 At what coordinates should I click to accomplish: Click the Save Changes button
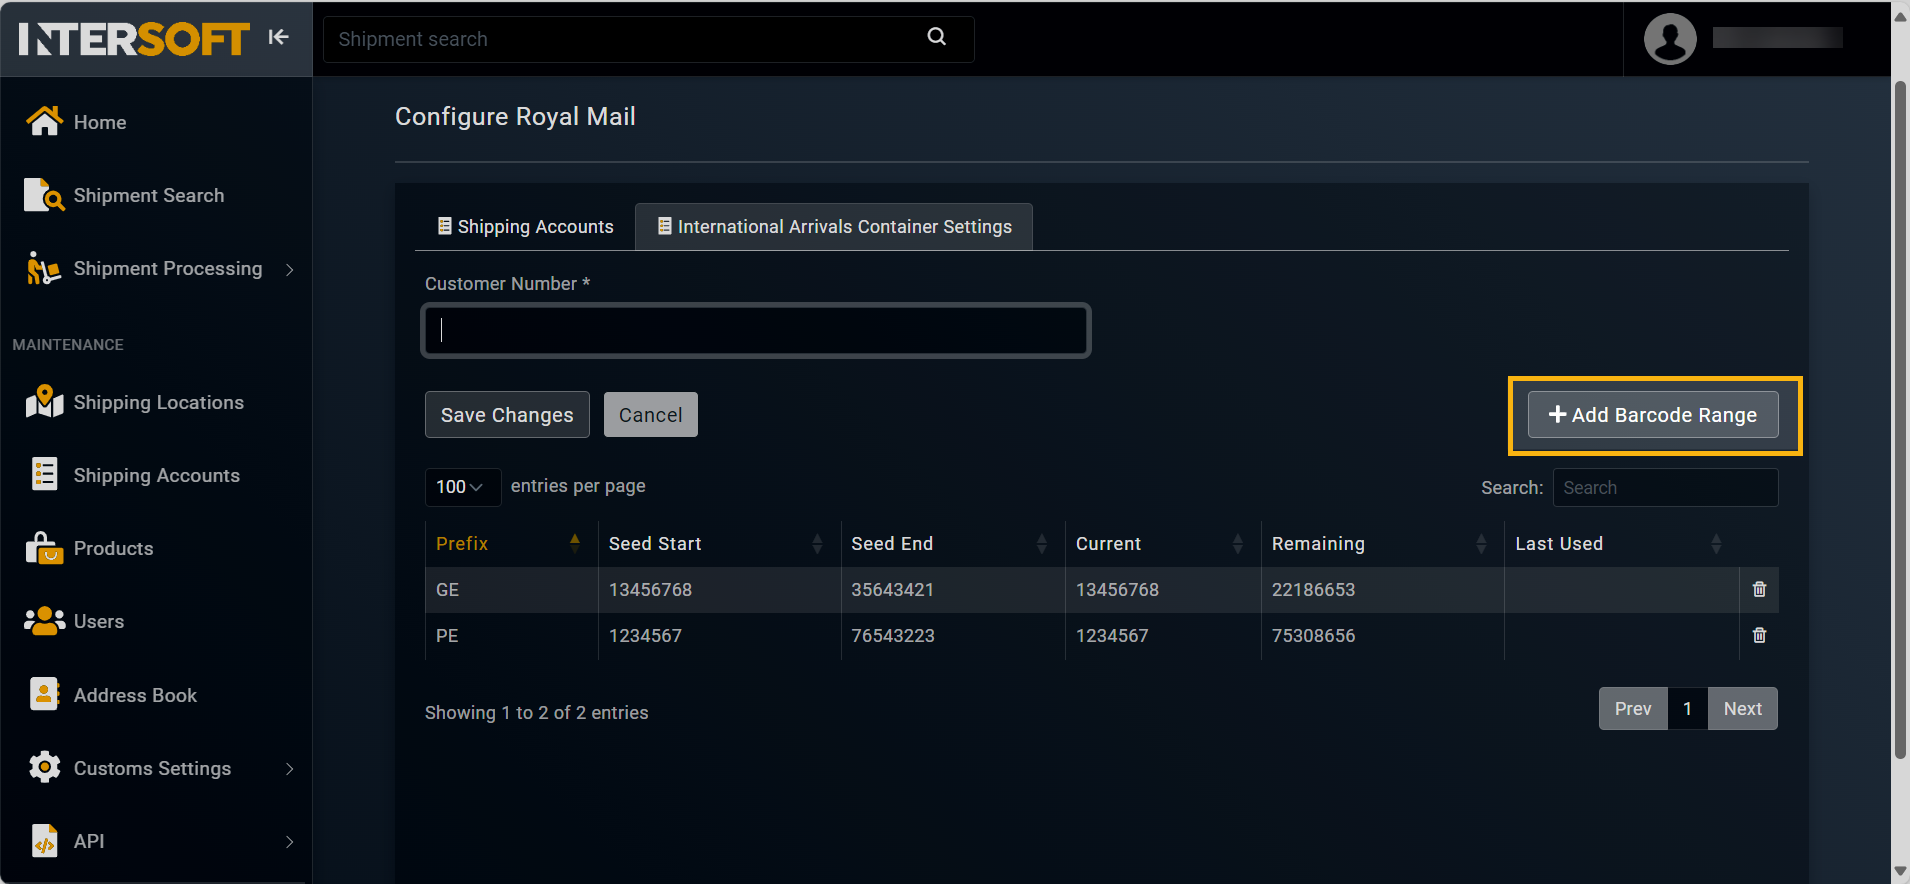(x=507, y=414)
